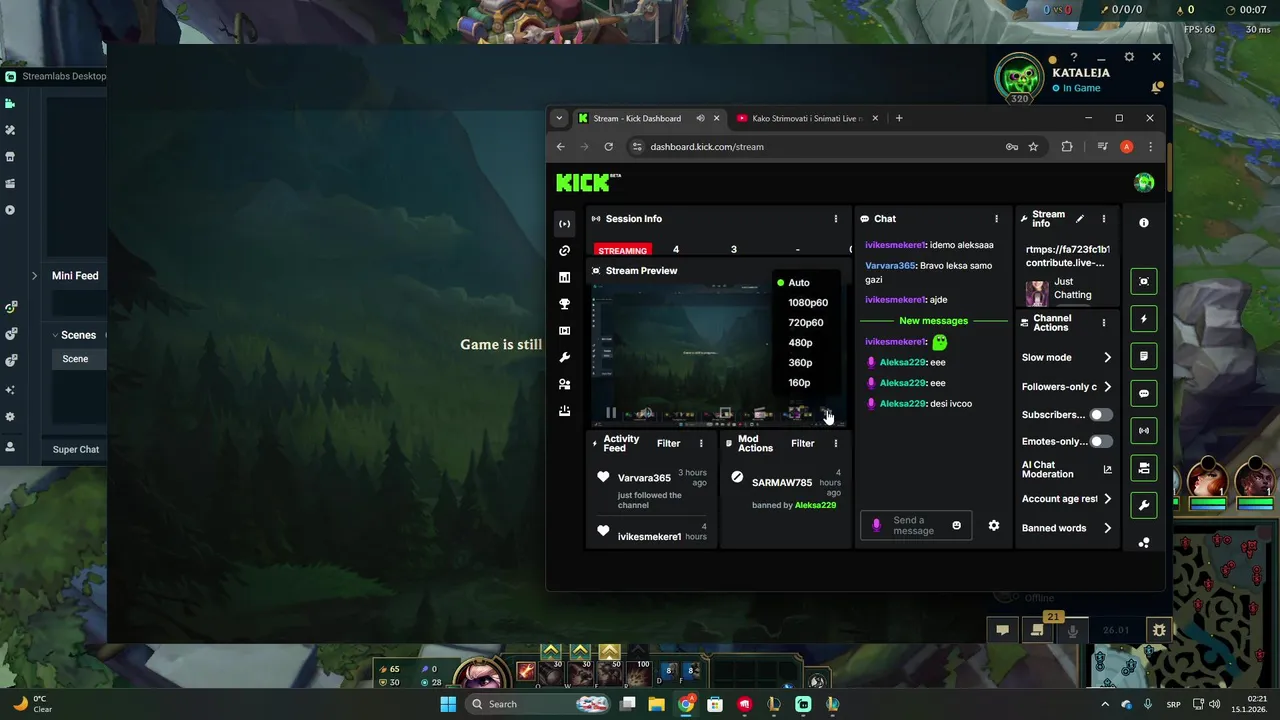
Task: Toggle Channel Actions widget button
Action: pyautogui.click(x=1144, y=468)
